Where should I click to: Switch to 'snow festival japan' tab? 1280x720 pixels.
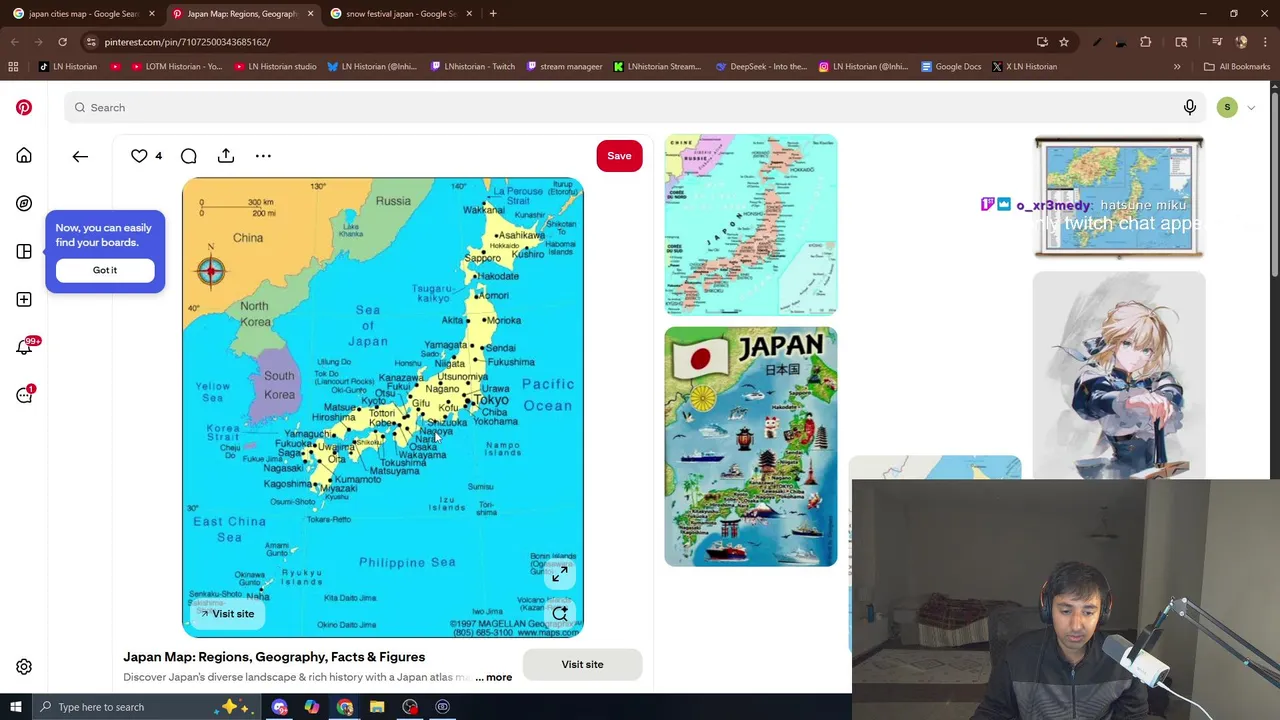(401, 14)
